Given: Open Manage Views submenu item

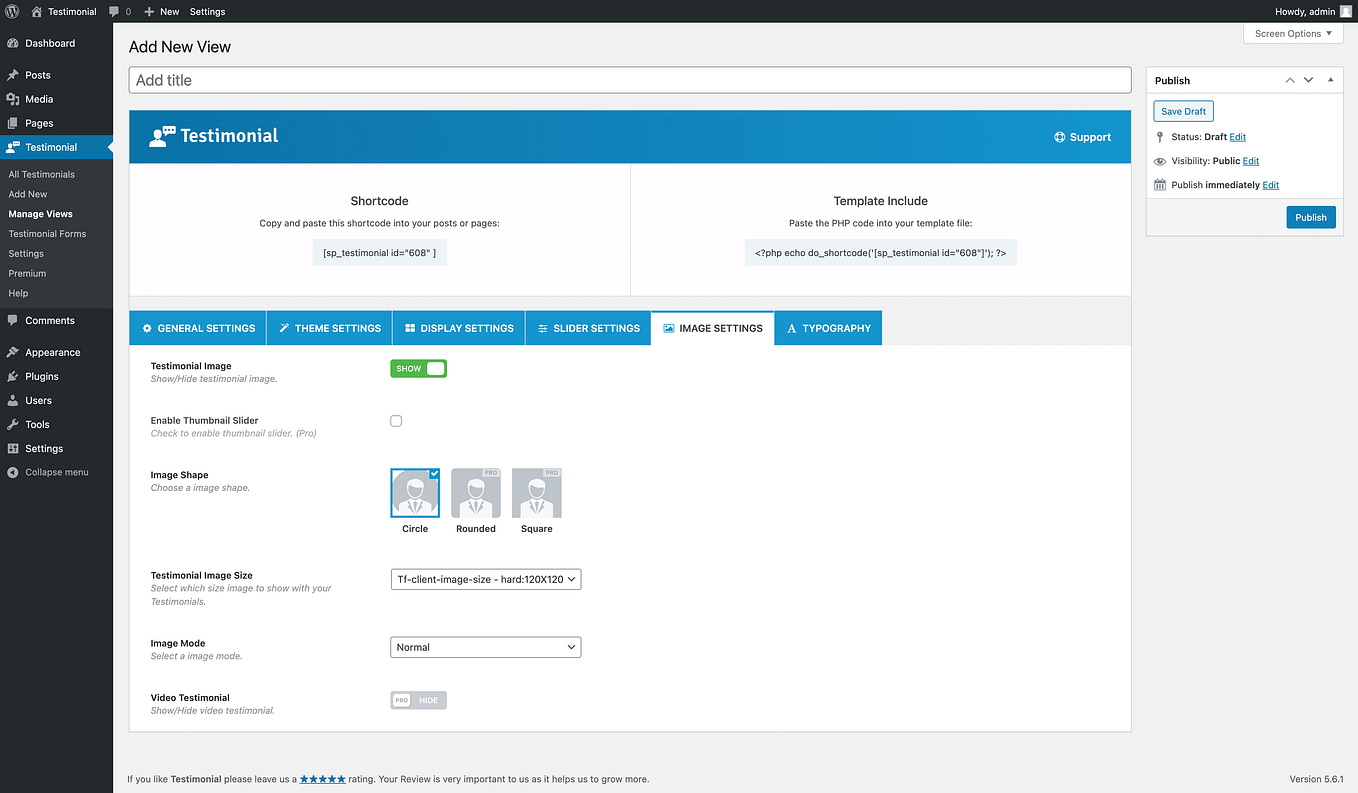Looking at the screenshot, I should [x=40, y=214].
